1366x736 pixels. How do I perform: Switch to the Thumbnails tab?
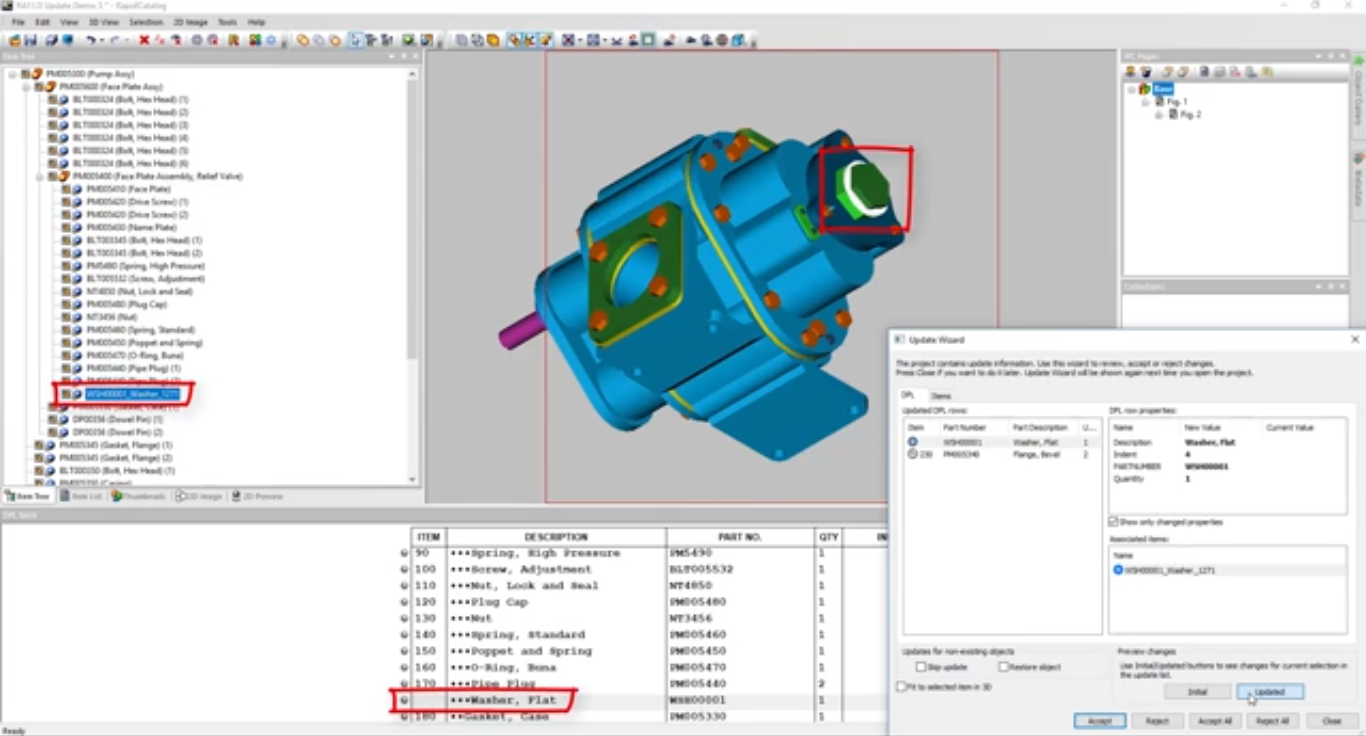click(x=138, y=496)
